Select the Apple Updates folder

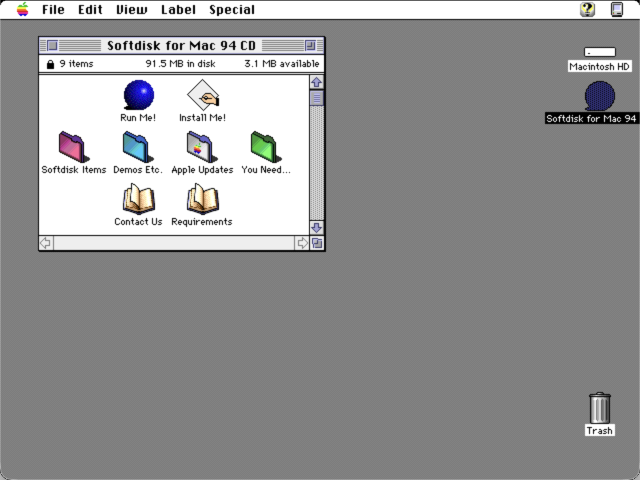[202, 147]
